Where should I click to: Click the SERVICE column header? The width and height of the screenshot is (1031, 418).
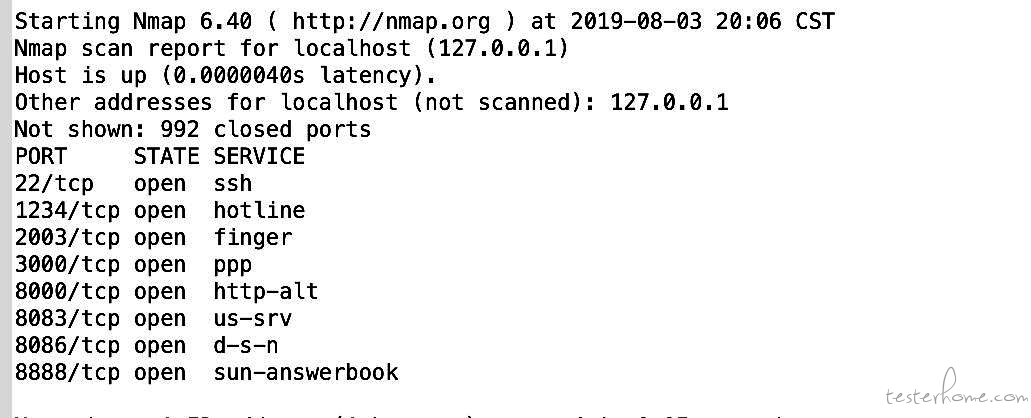coord(259,156)
